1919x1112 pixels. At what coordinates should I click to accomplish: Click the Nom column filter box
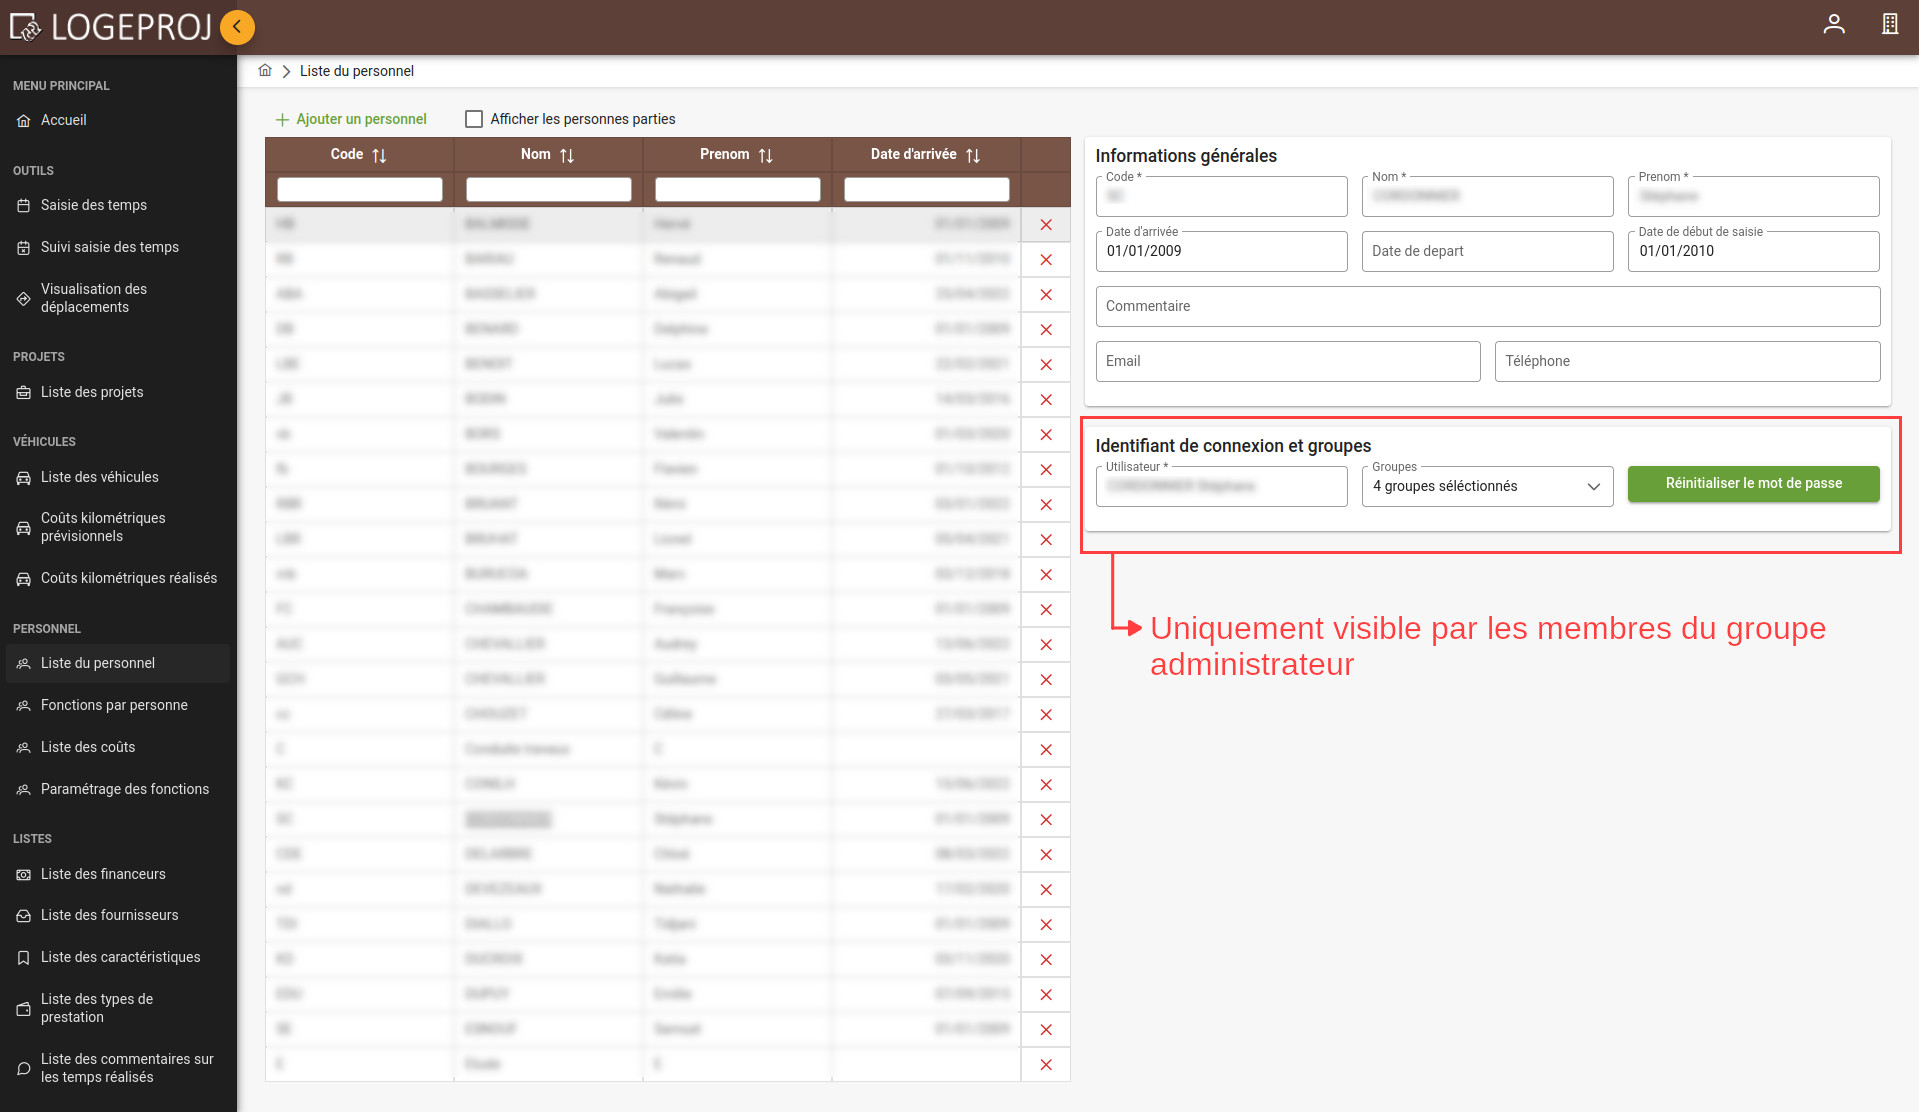(548, 189)
